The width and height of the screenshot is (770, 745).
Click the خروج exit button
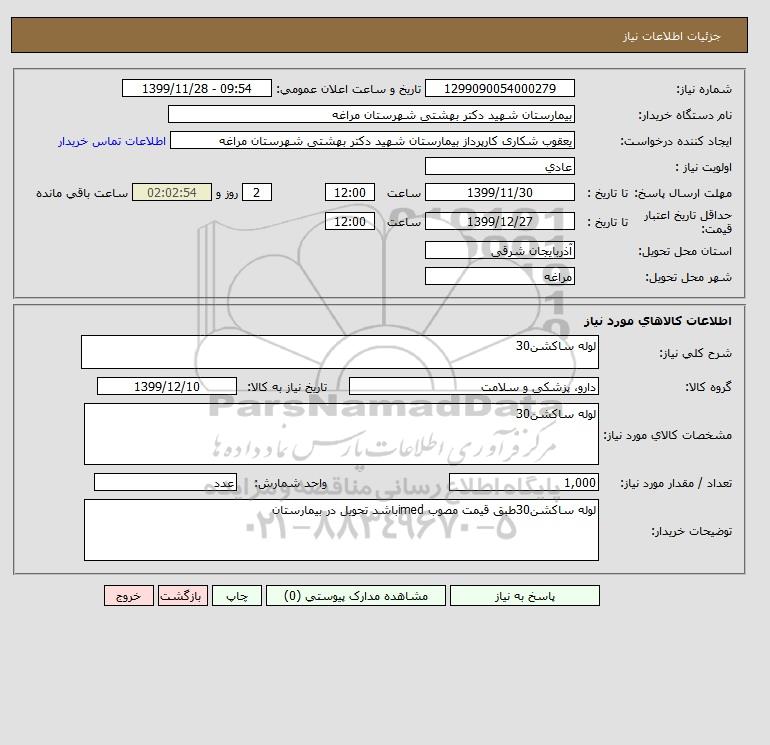(x=129, y=595)
